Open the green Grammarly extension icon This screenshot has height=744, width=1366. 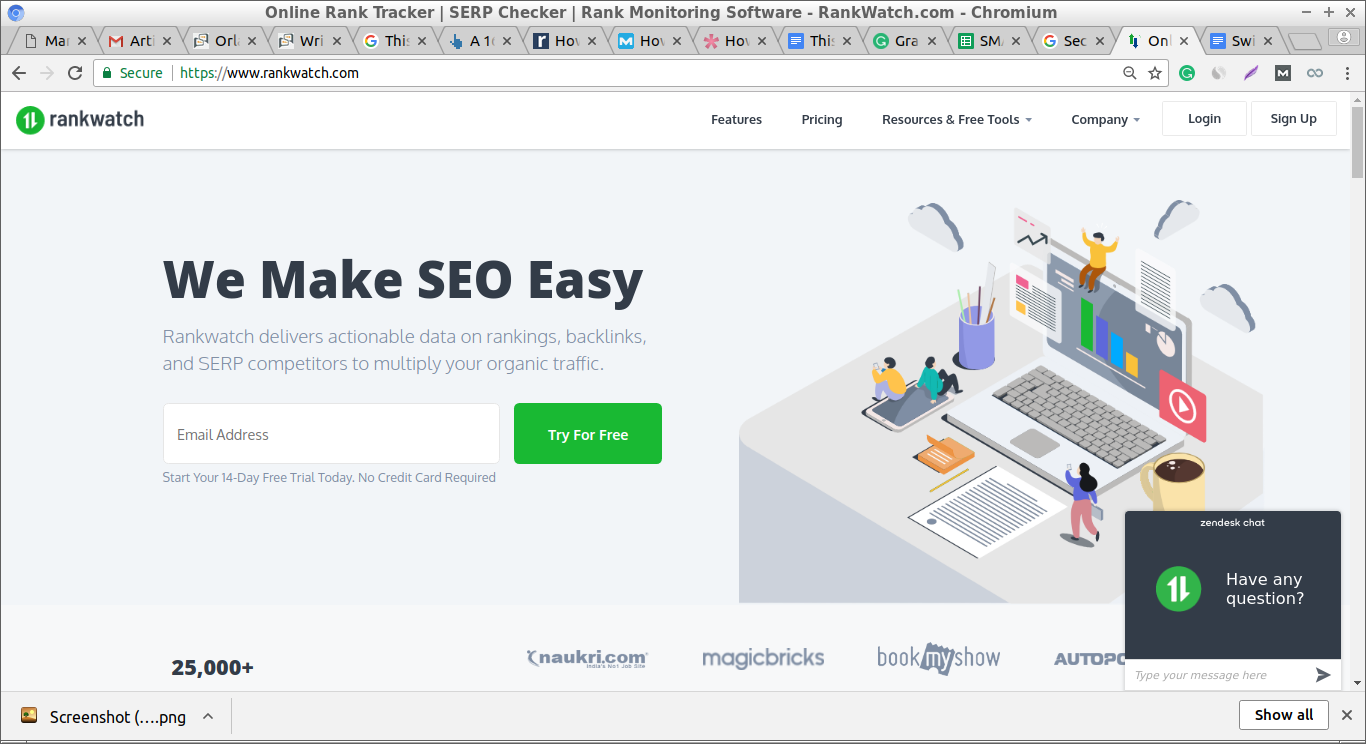click(1187, 73)
